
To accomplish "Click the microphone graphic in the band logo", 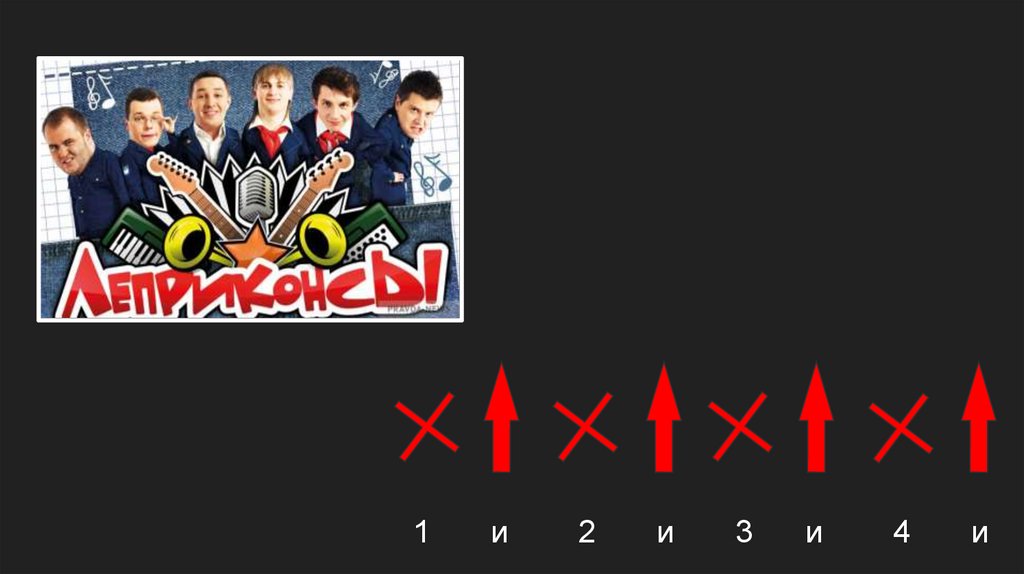I will click(x=255, y=194).
